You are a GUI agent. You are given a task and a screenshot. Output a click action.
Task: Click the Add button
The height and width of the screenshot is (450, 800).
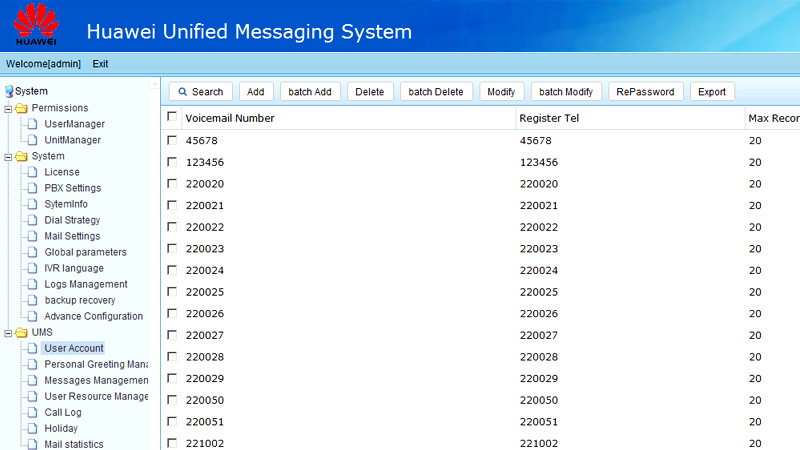[256, 92]
